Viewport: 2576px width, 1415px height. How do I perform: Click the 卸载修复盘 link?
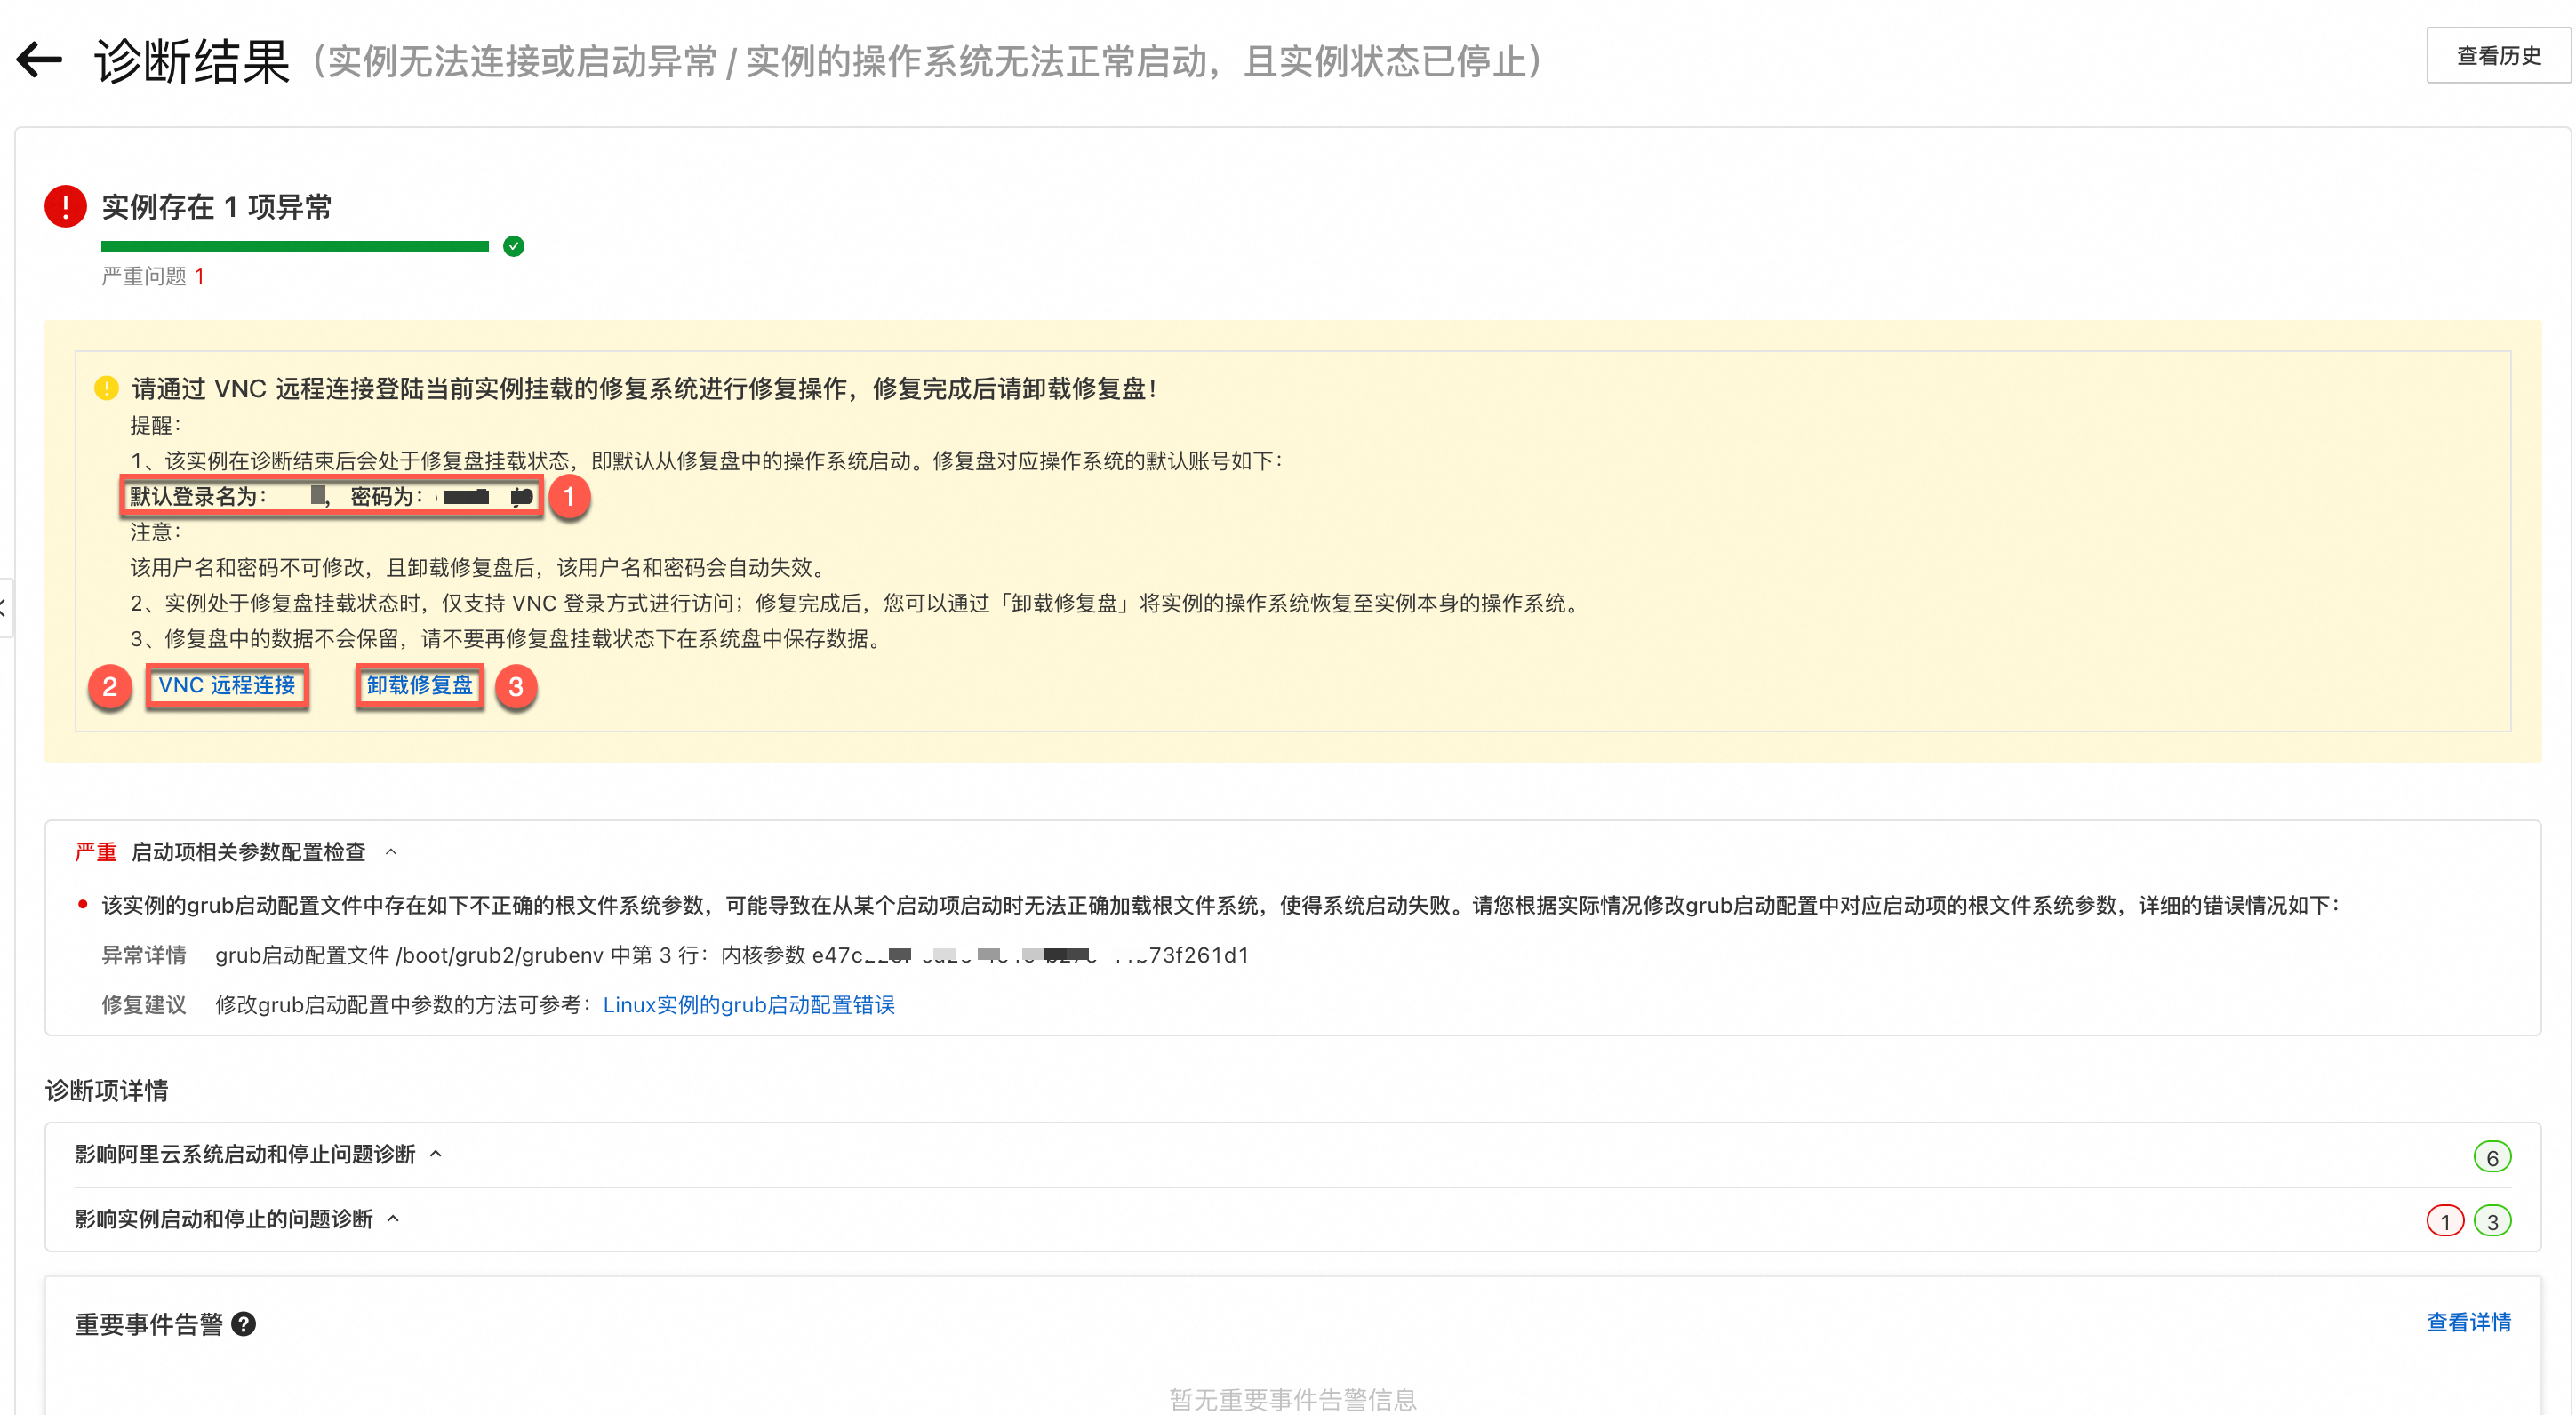click(x=419, y=685)
